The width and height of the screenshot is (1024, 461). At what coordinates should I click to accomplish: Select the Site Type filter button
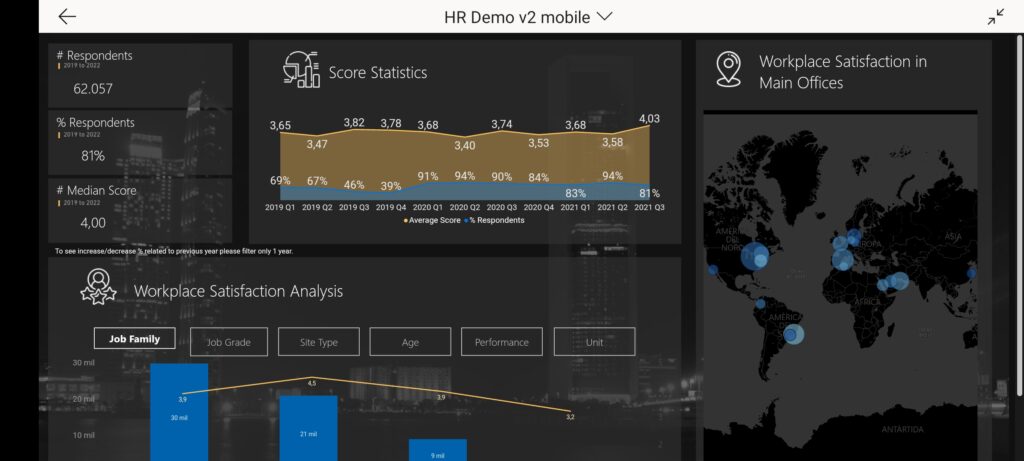tap(319, 342)
